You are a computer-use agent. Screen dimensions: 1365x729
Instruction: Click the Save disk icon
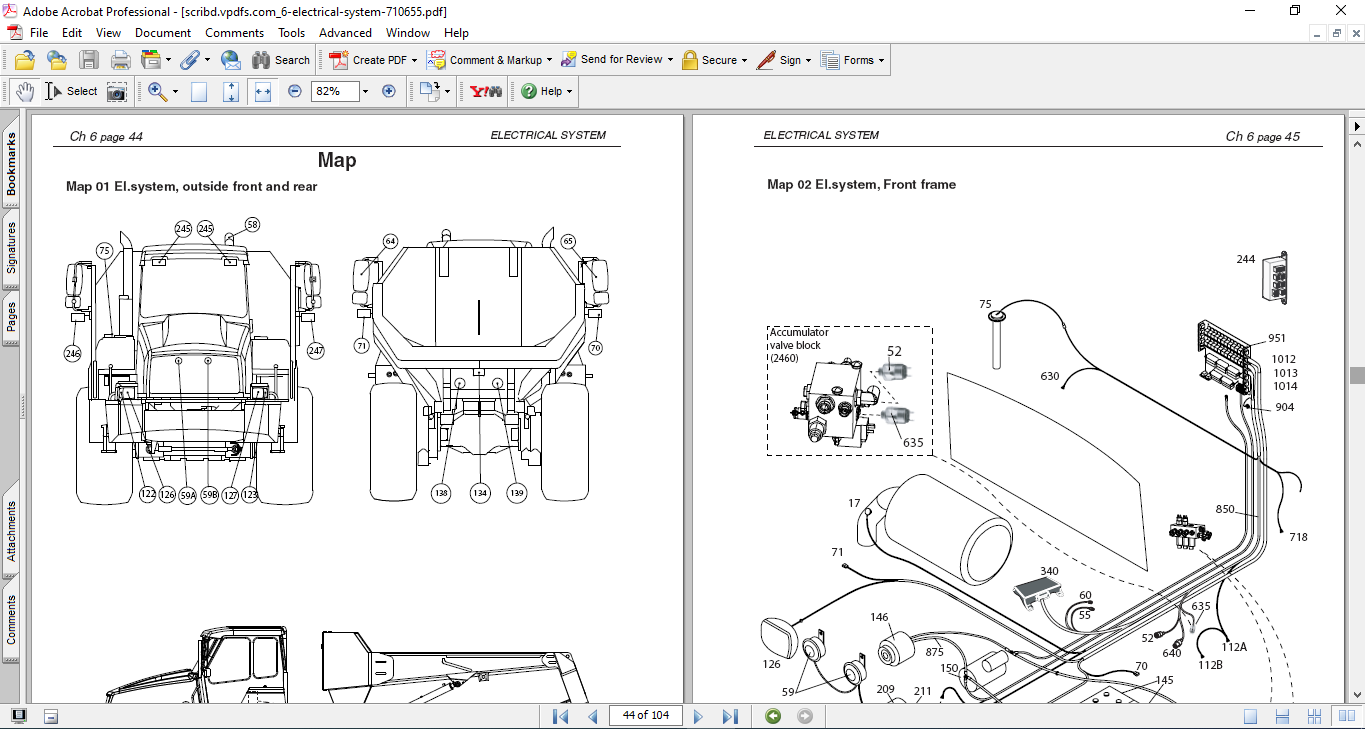[x=89, y=60]
